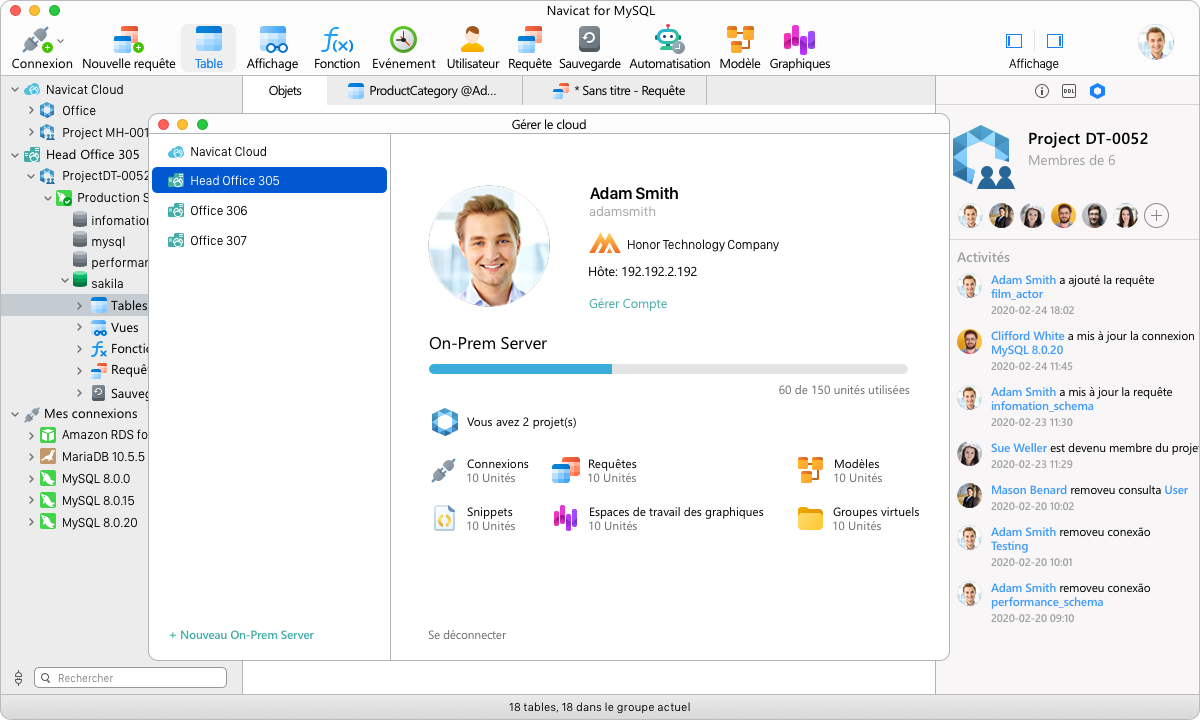The image size is (1200, 720).
Task: Open the Utilisateur toolbar icon
Action: (x=472, y=40)
